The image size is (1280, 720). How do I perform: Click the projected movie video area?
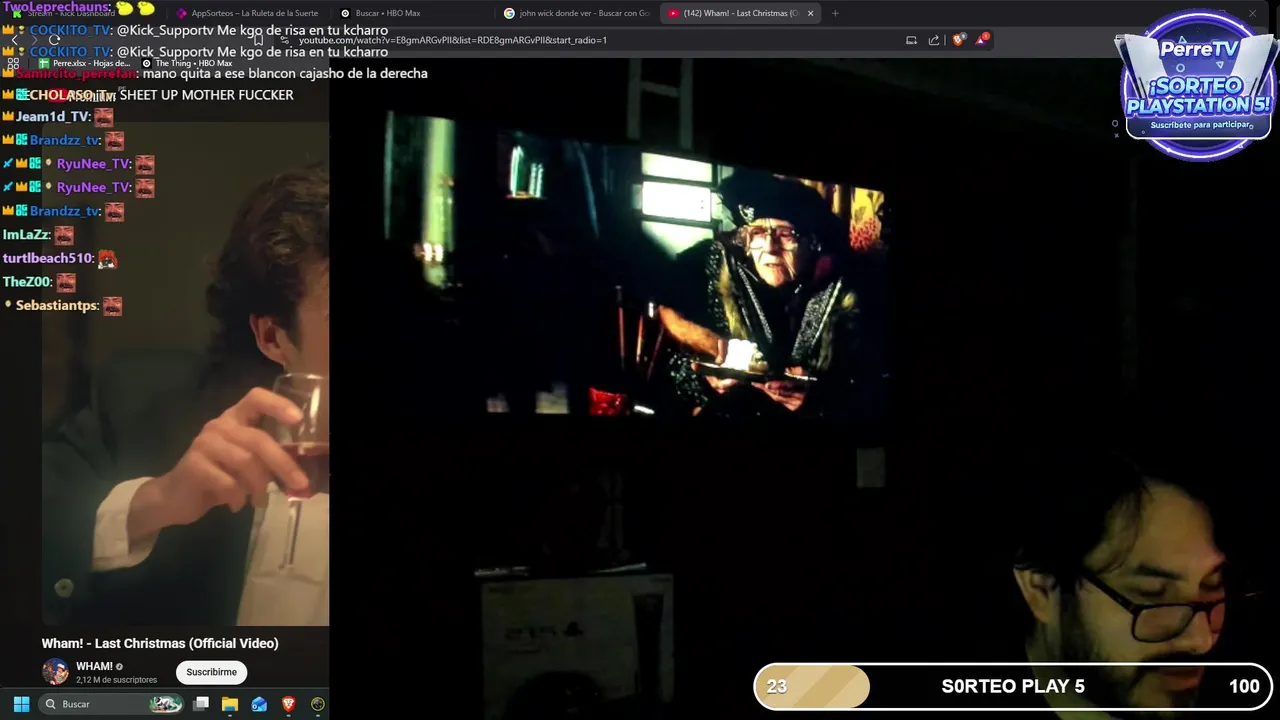tap(635, 265)
